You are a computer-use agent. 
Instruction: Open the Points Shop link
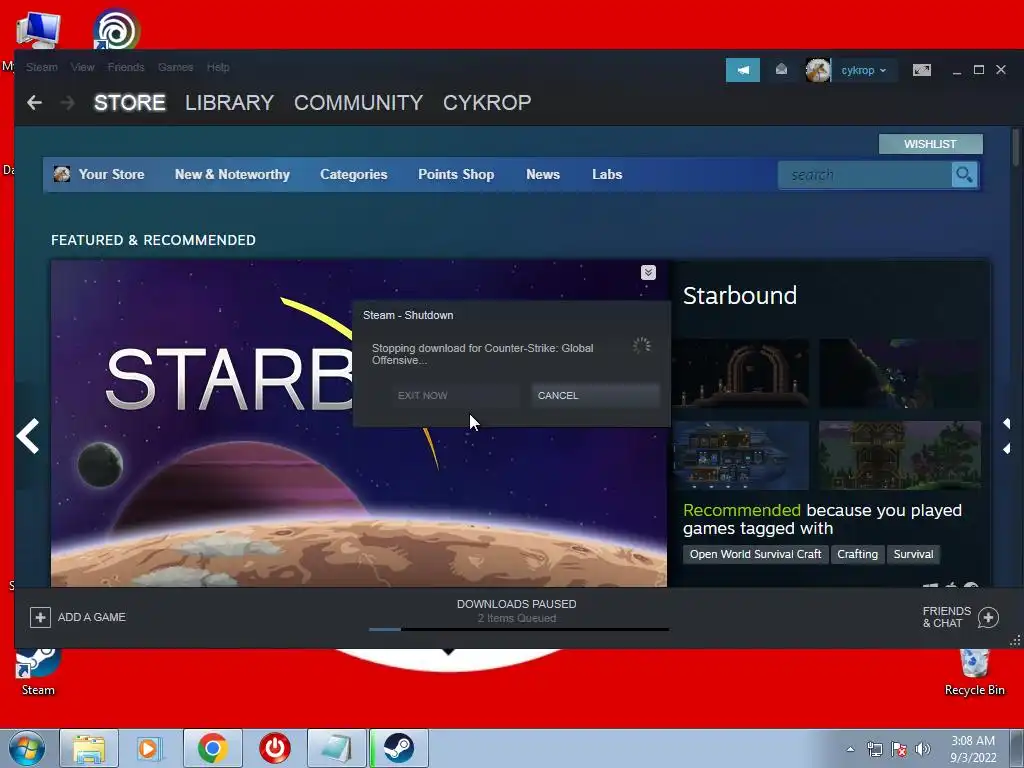456,174
